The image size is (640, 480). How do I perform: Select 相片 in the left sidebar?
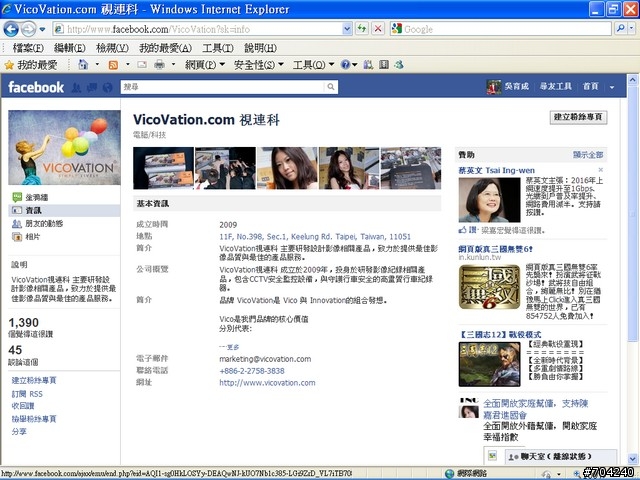(x=33, y=237)
